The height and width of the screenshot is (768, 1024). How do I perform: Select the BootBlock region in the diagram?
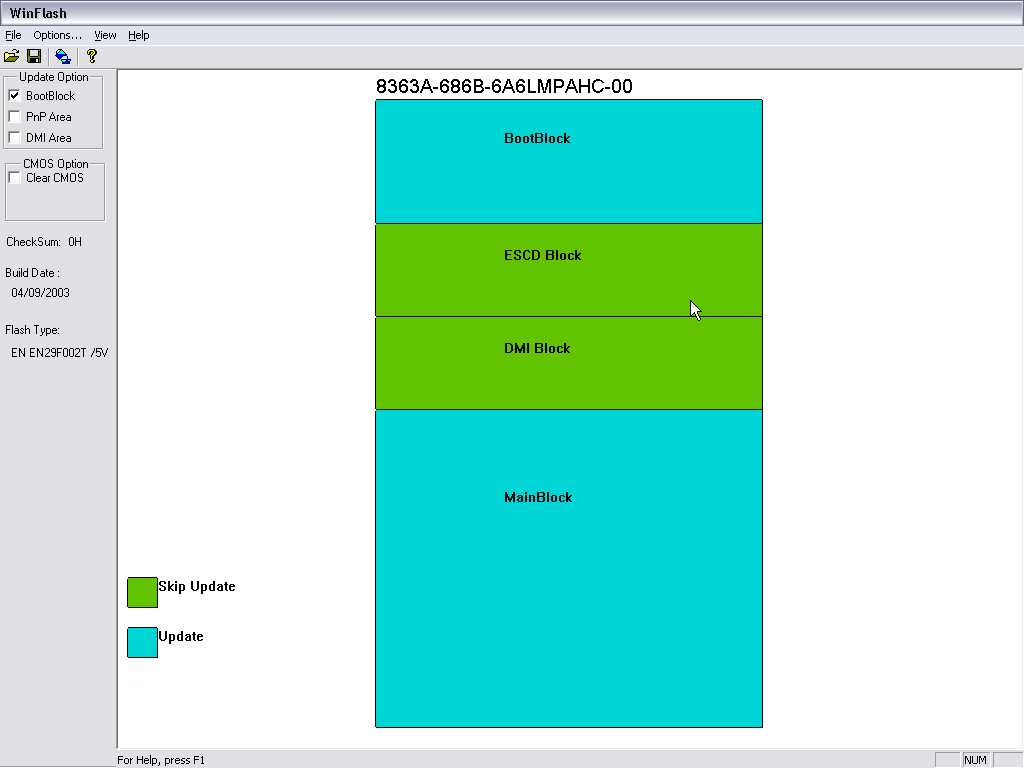(569, 161)
